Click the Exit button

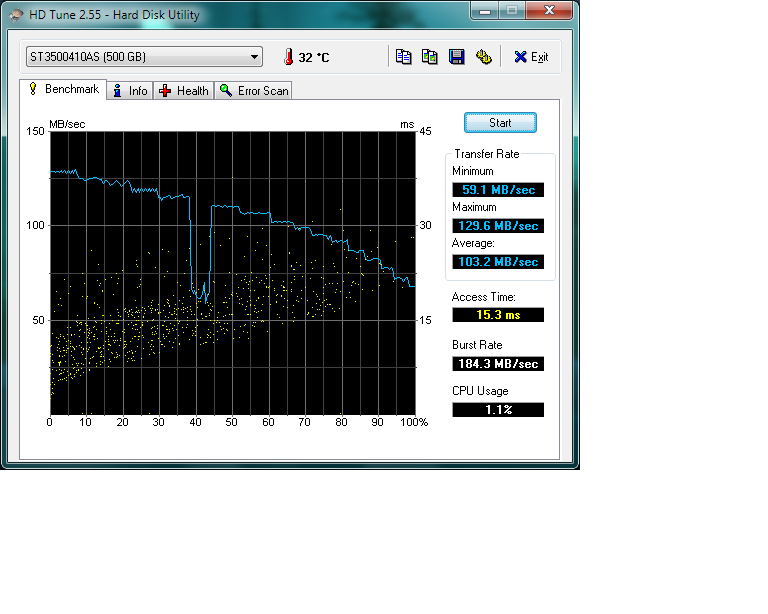click(x=531, y=57)
